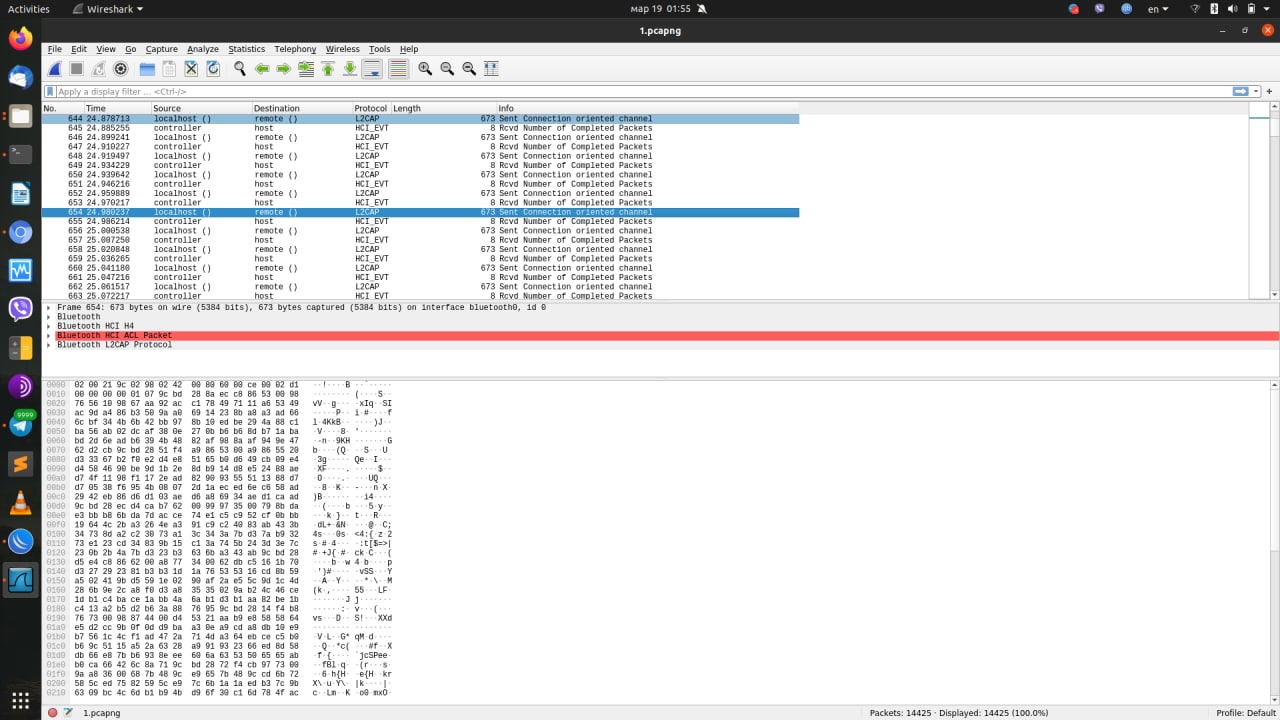Jump to the first packet
The image size is (1280, 720).
pyautogui.click(x=328, y=69)
